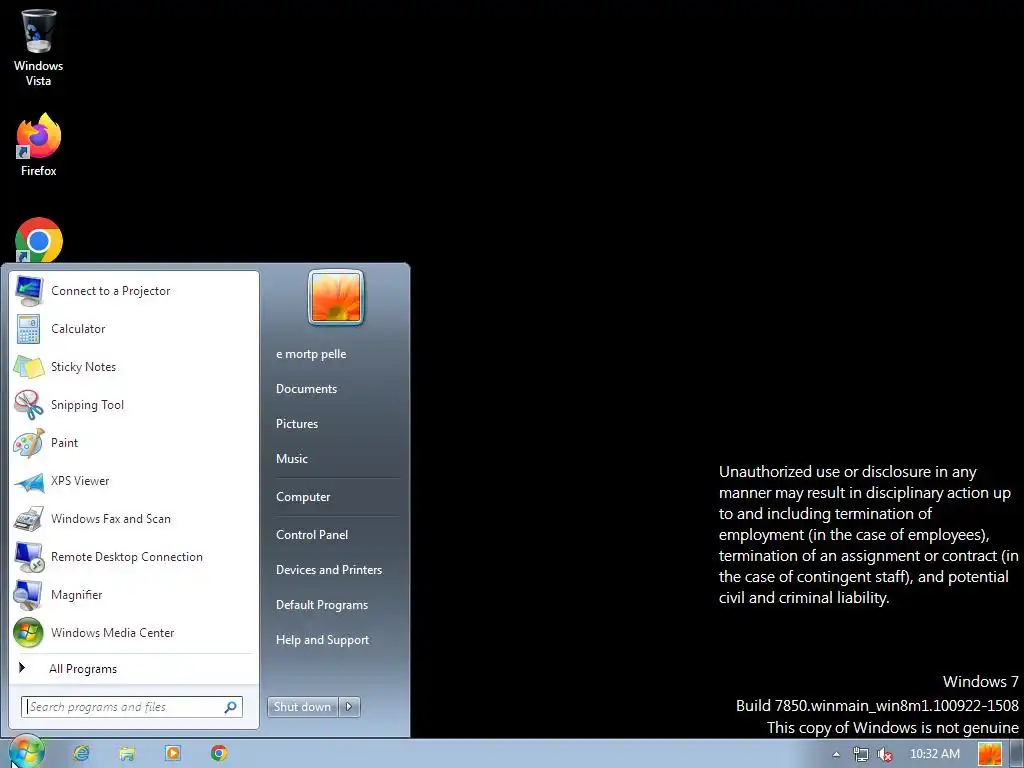Show hidden tray icons arrow
1024x768 pixels.
pos(836,754)
